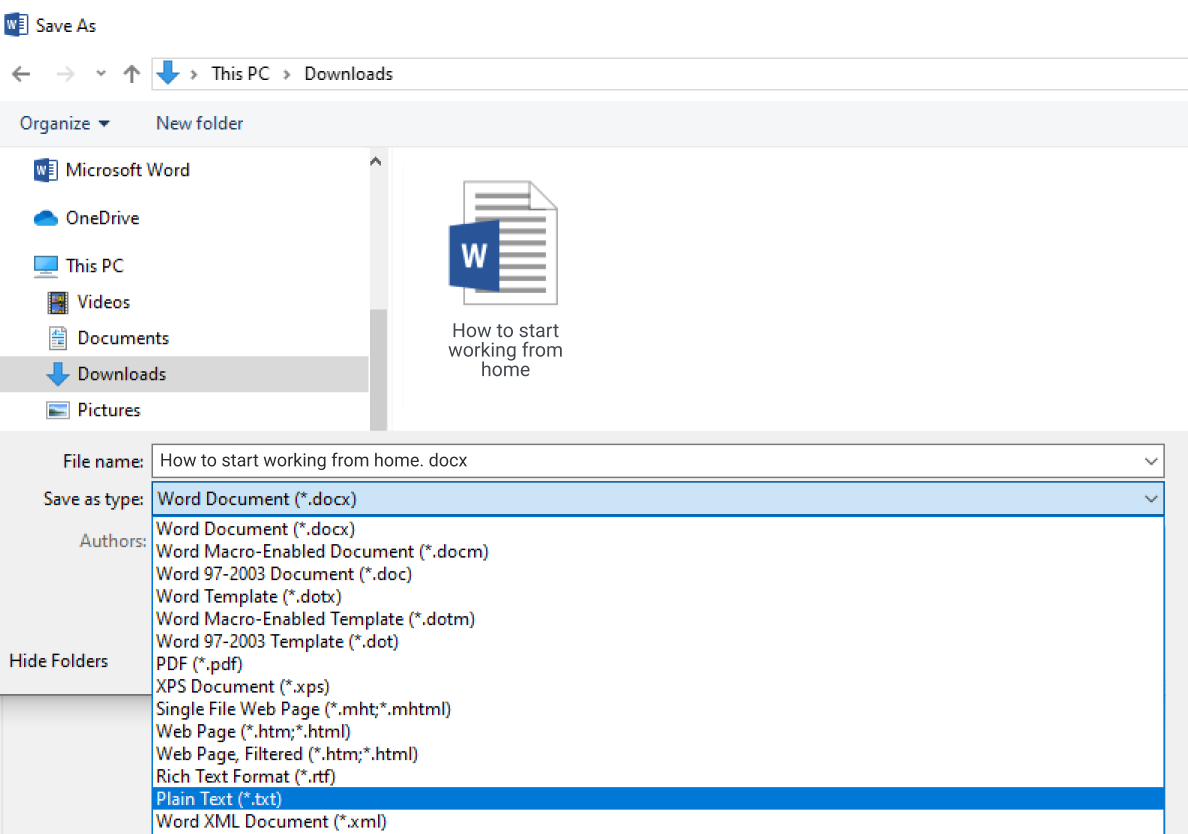This screenshot has height=834, width=1188.
Task: Select the Pictures folder icon
Action: [x=57, y=409]
